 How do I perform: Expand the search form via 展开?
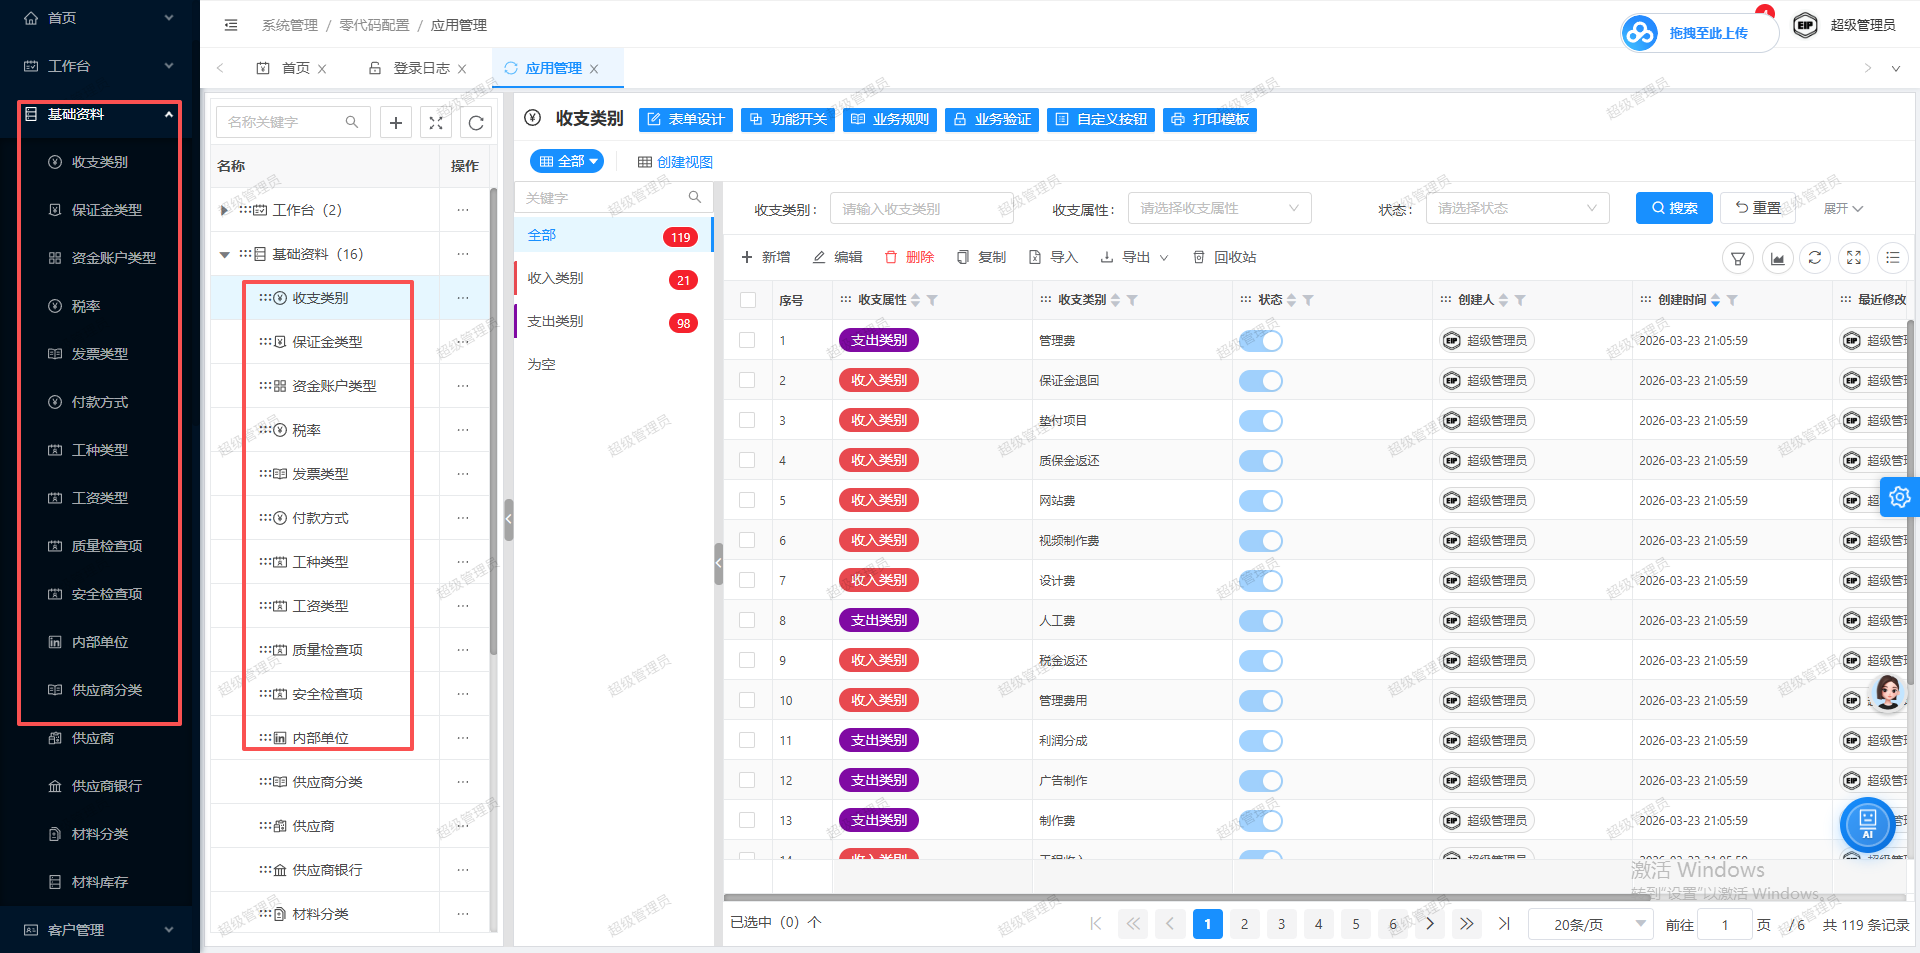coord(1843,208)
